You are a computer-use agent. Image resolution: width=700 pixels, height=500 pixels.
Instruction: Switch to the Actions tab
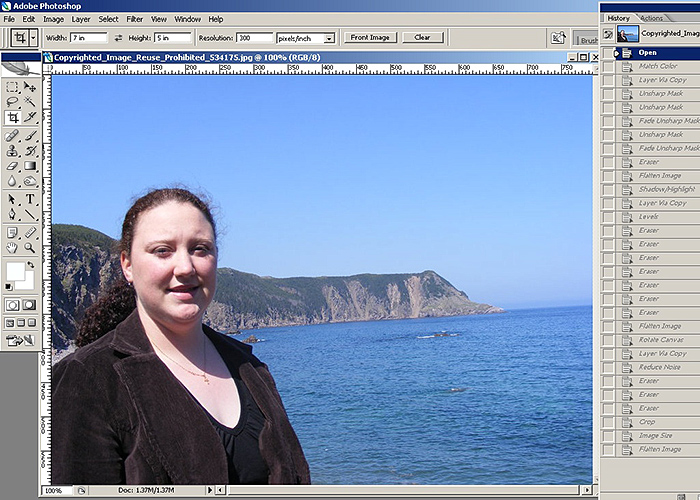click(651, 18)
